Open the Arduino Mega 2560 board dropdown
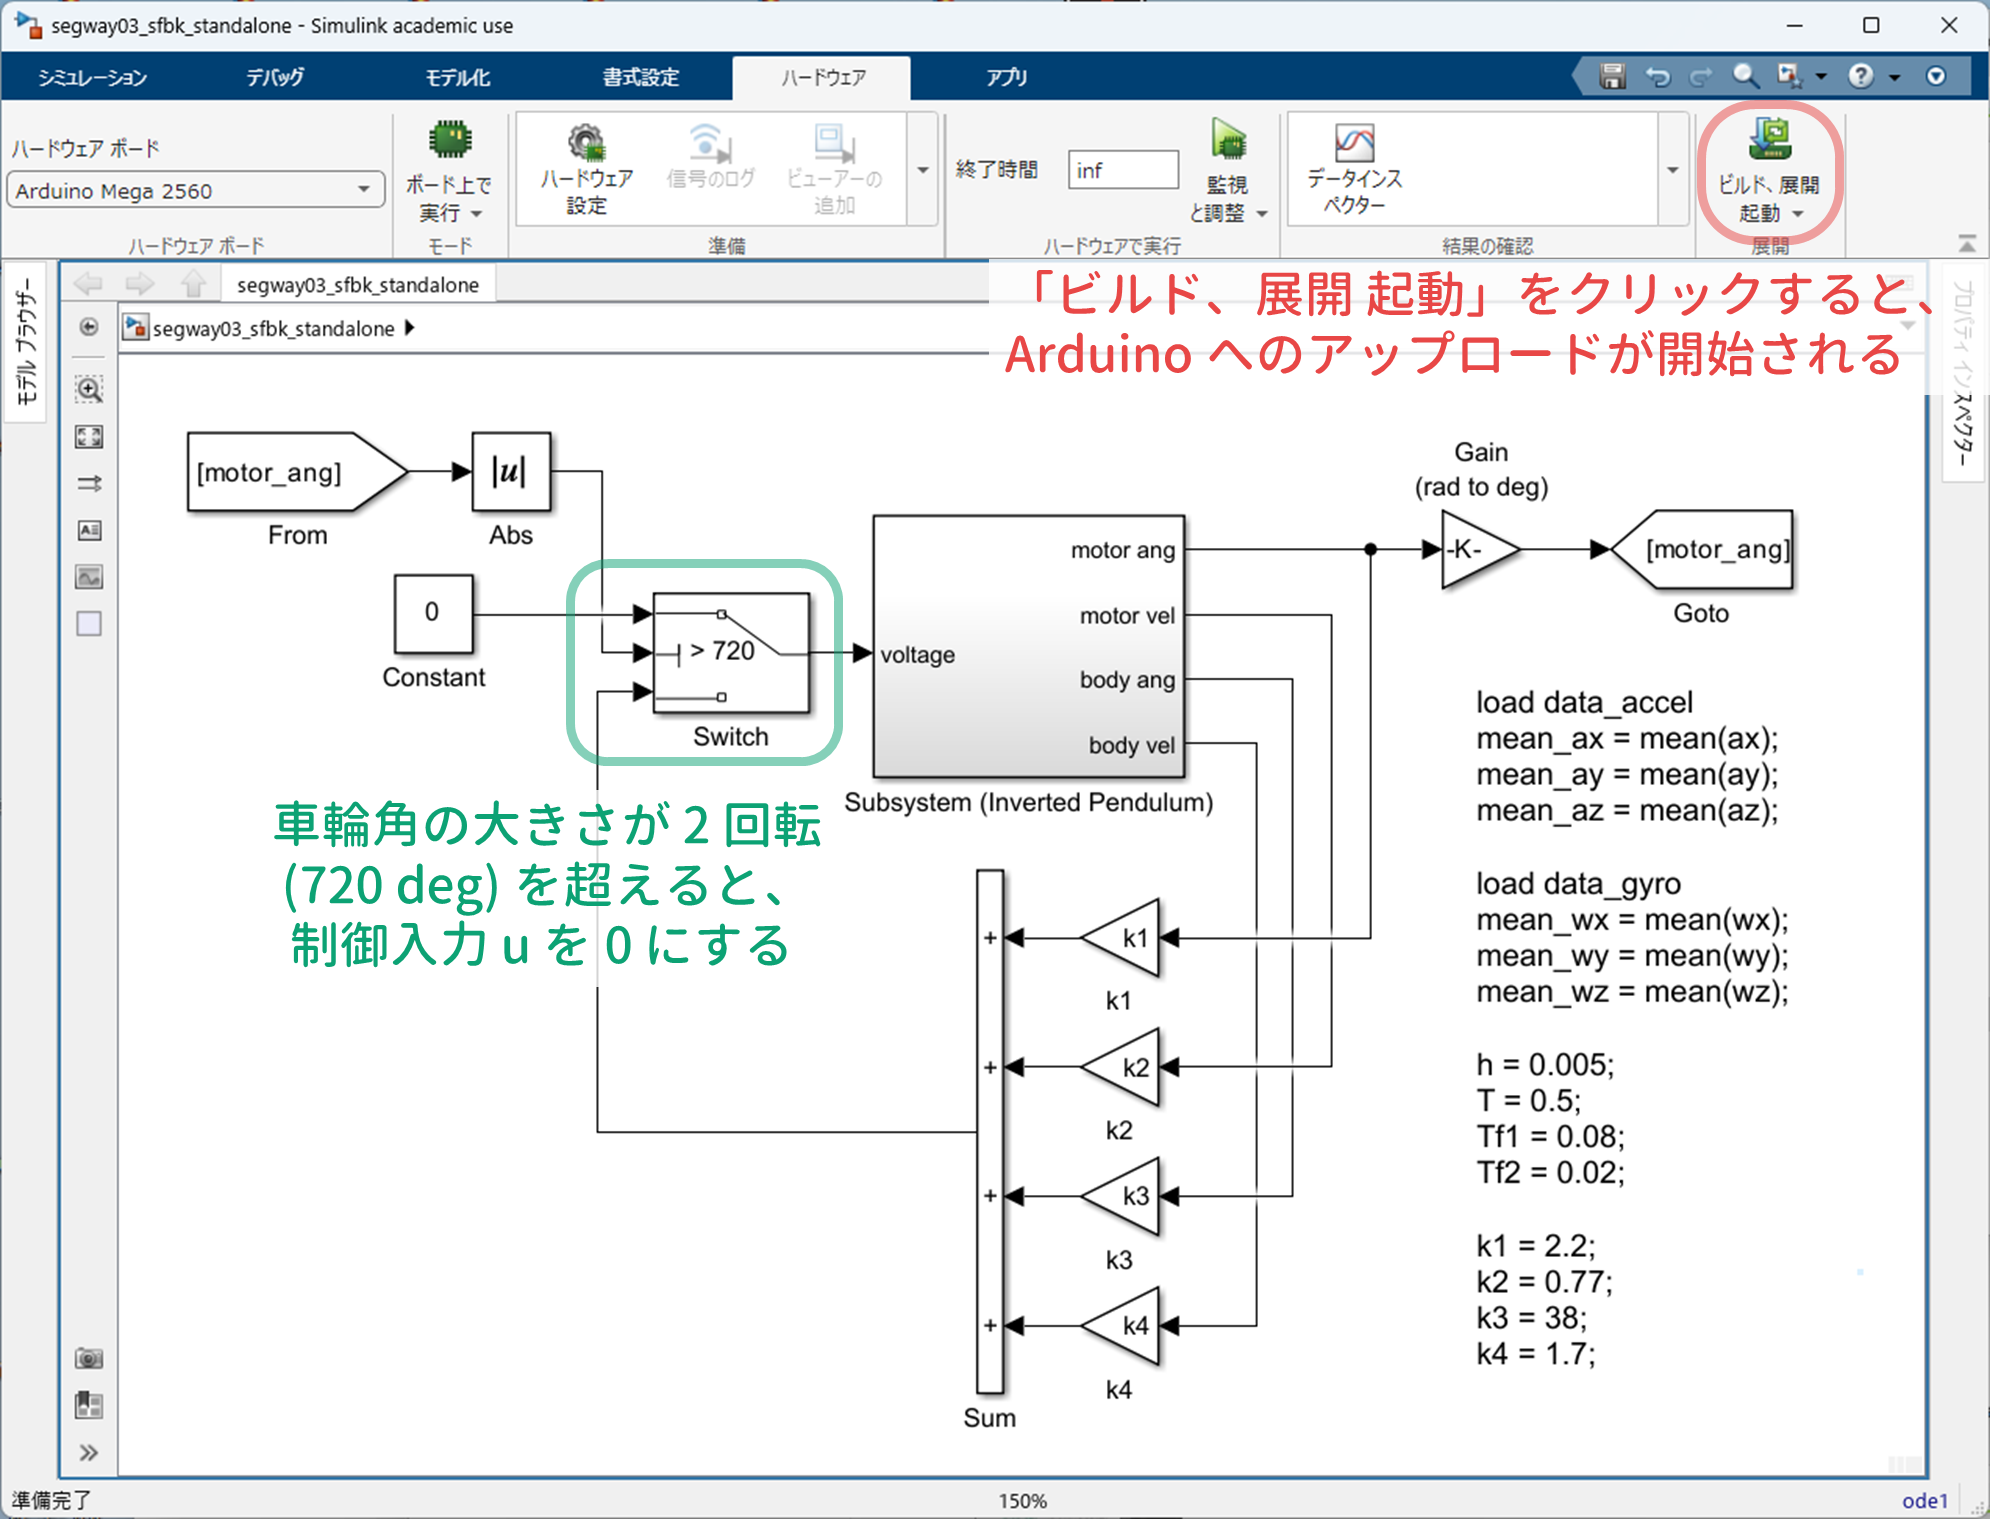The width and height of the screenshot is (1996, 1519). [364, 190]
